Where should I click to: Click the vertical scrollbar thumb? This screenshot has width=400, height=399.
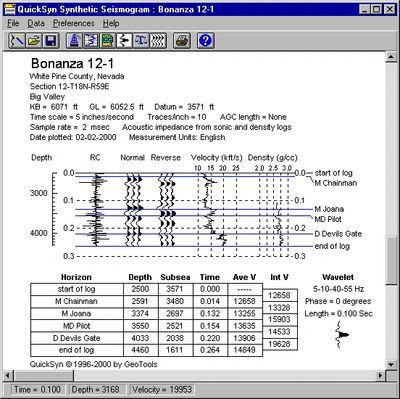391,260
